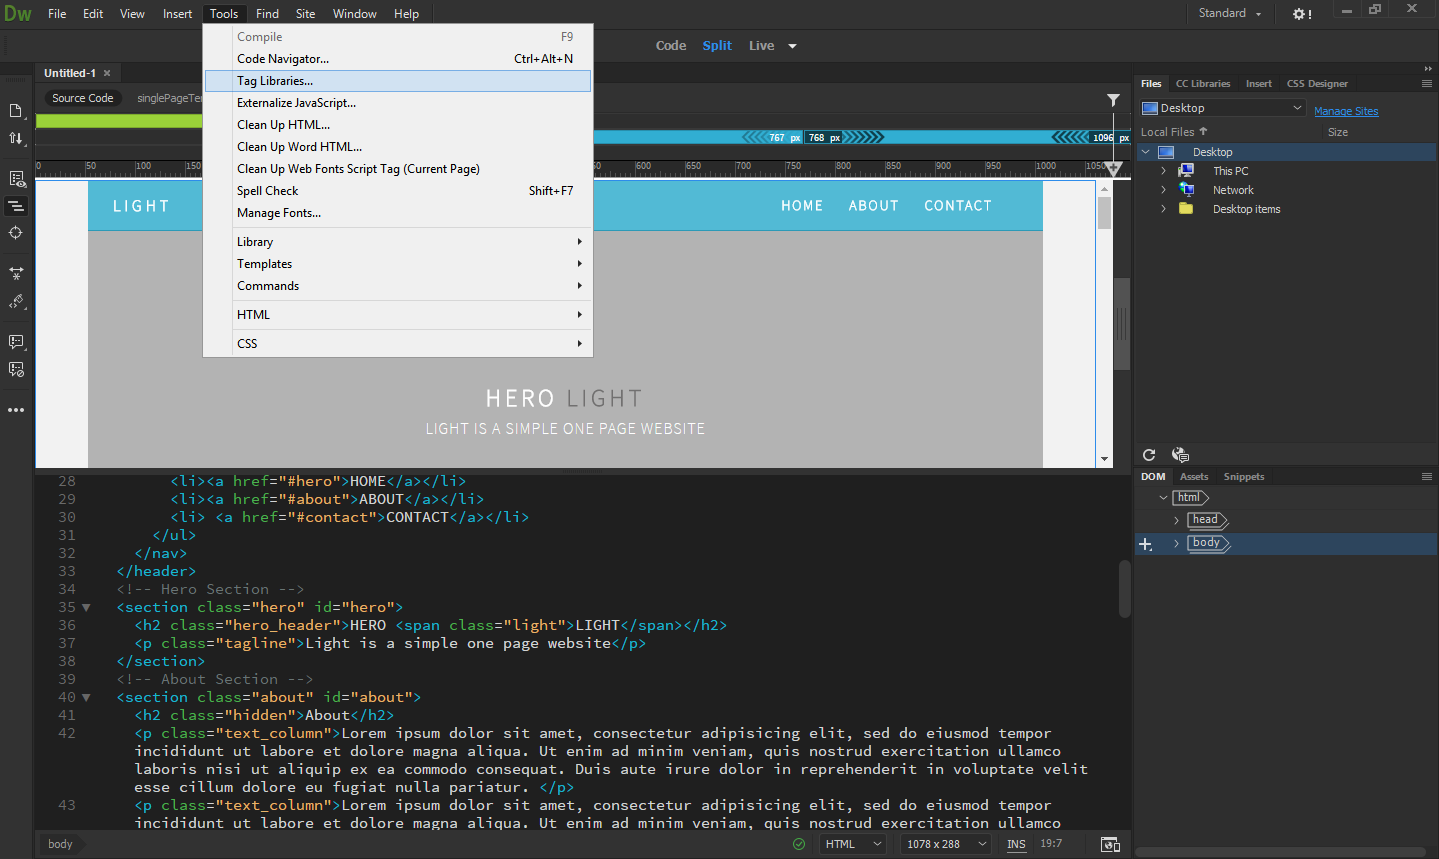Choose Clean Up HTML... menu entry
Screen dimensions: 1439x859
(398, 125)
